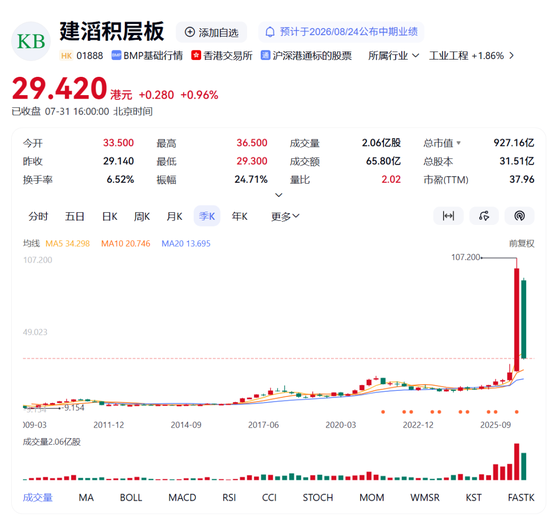Click the BMP基础行情 tag icon
Image resolution: width=550 pixels, height=515 pixels.
[x=116, y=55]
